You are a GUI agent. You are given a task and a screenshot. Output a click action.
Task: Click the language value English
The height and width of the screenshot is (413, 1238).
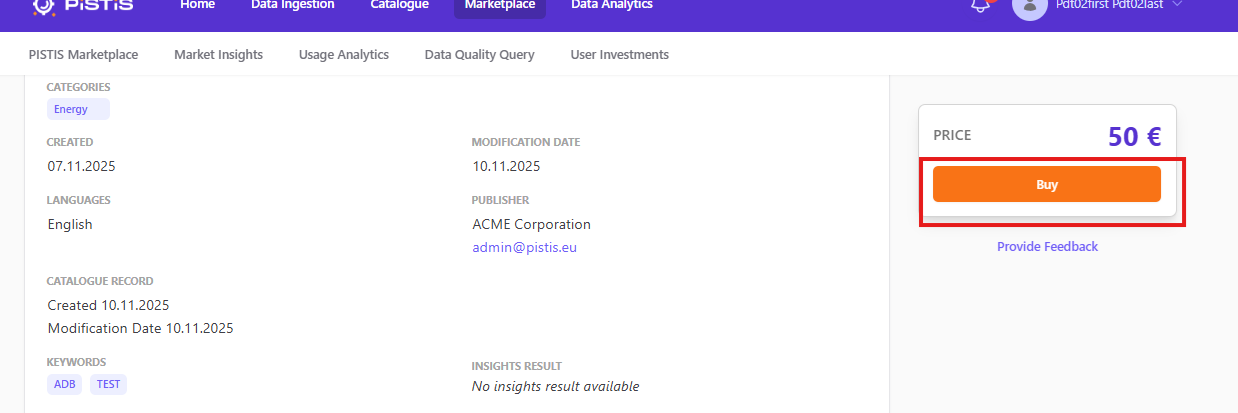click(x=70, y=224)
